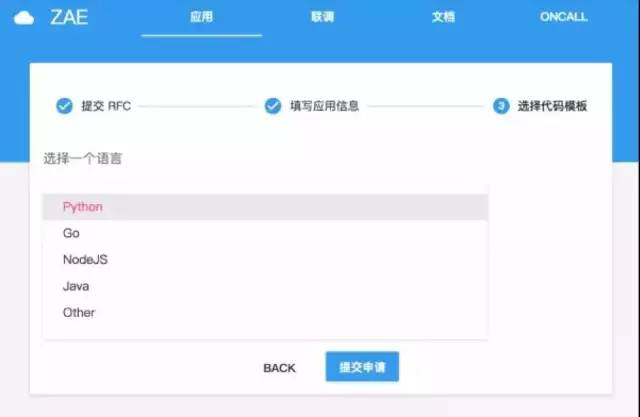Click the BACK button

click(280, 368)
